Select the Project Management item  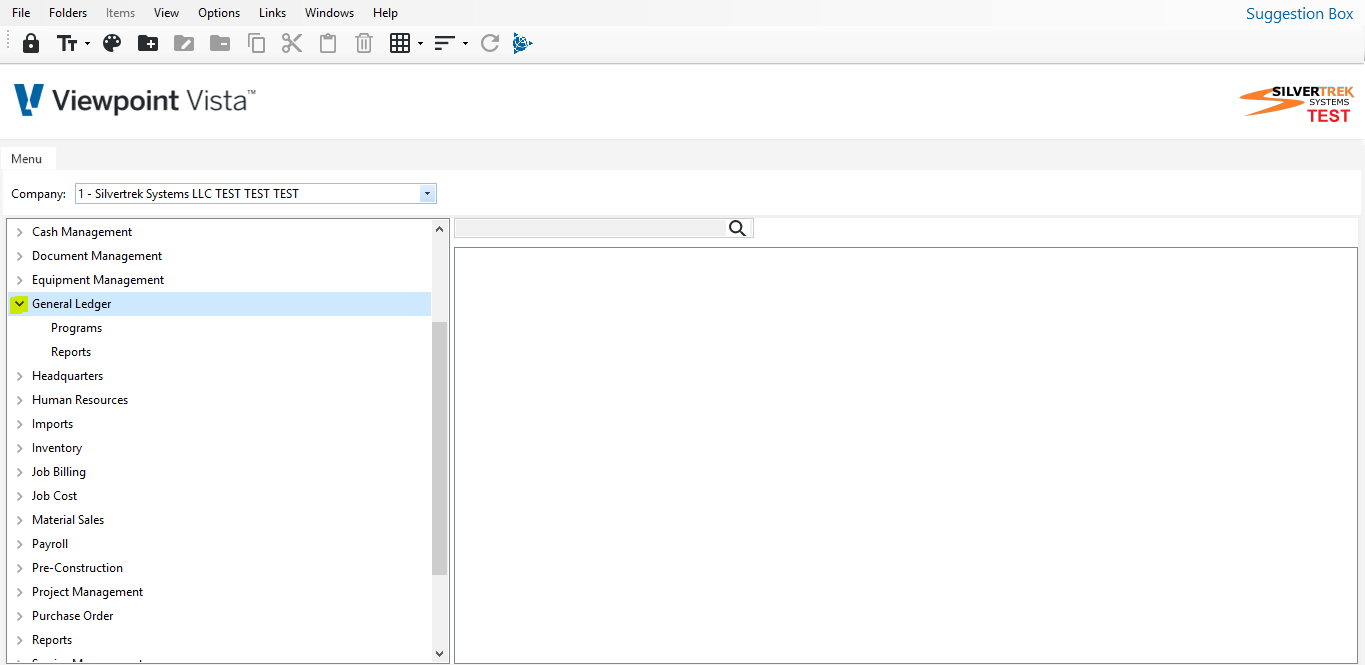[87, 592]
